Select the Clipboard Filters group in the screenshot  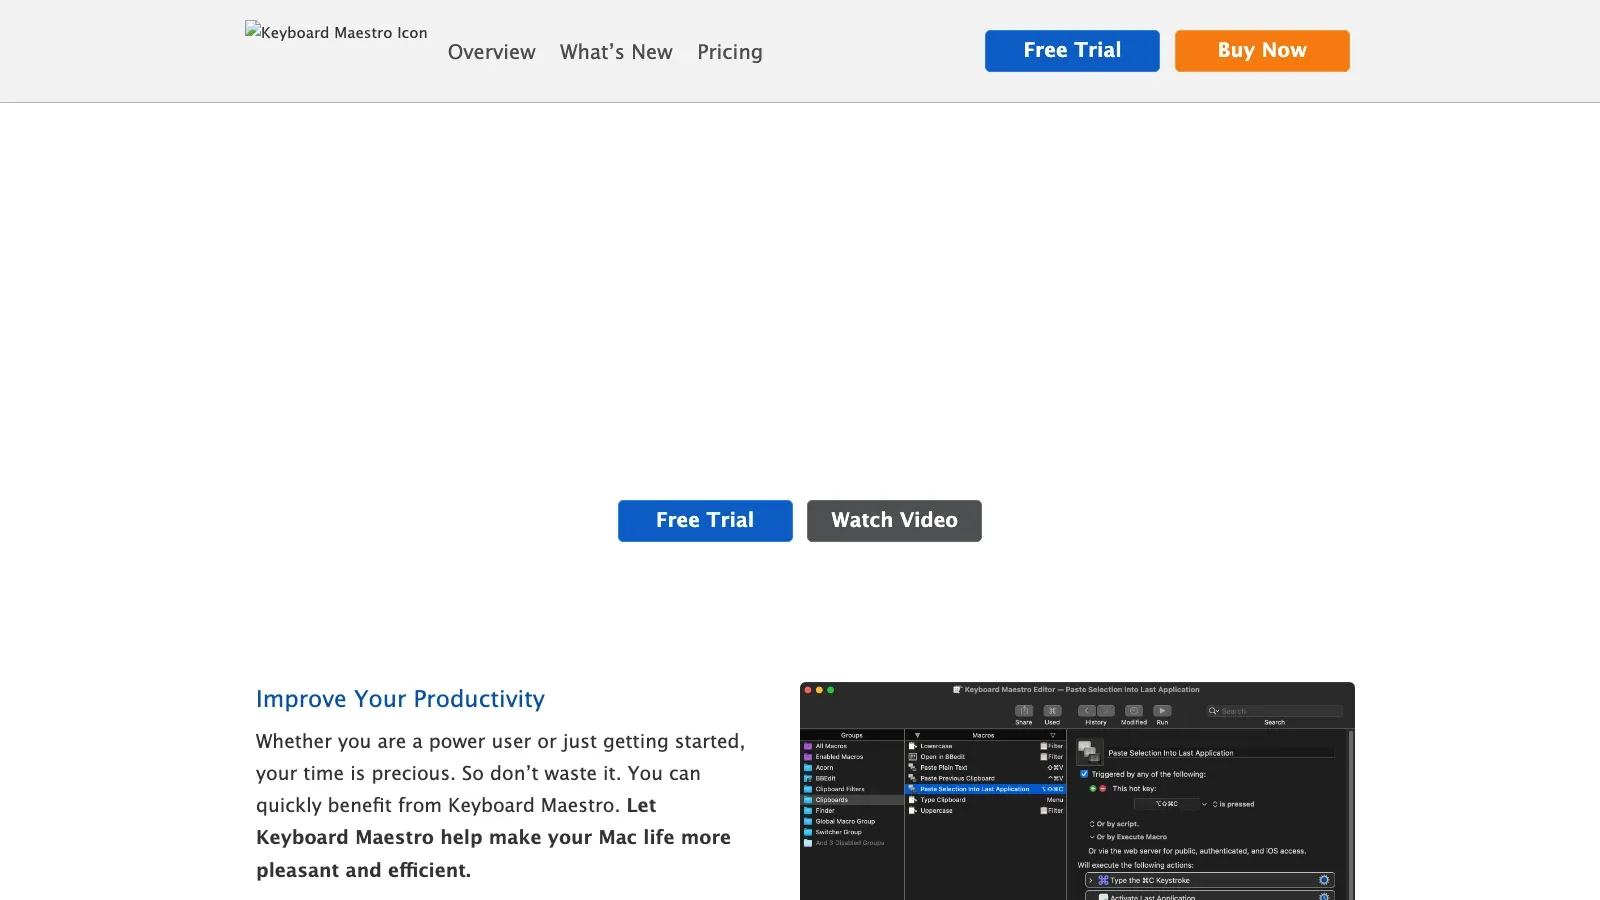click(852, 789)
